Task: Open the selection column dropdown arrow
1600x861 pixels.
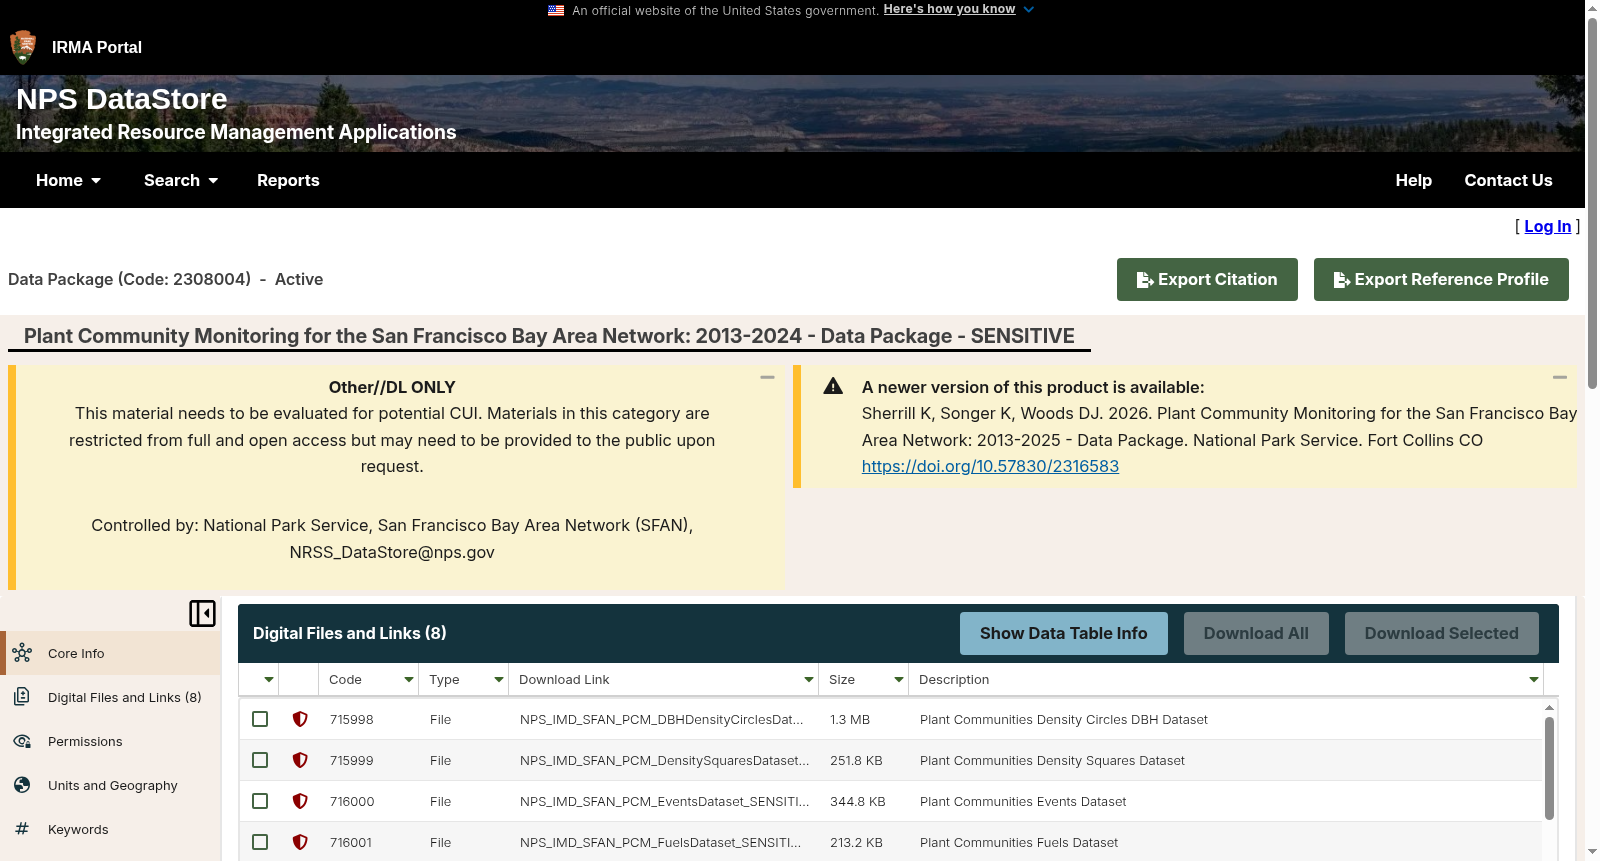Action: (269, 680)
